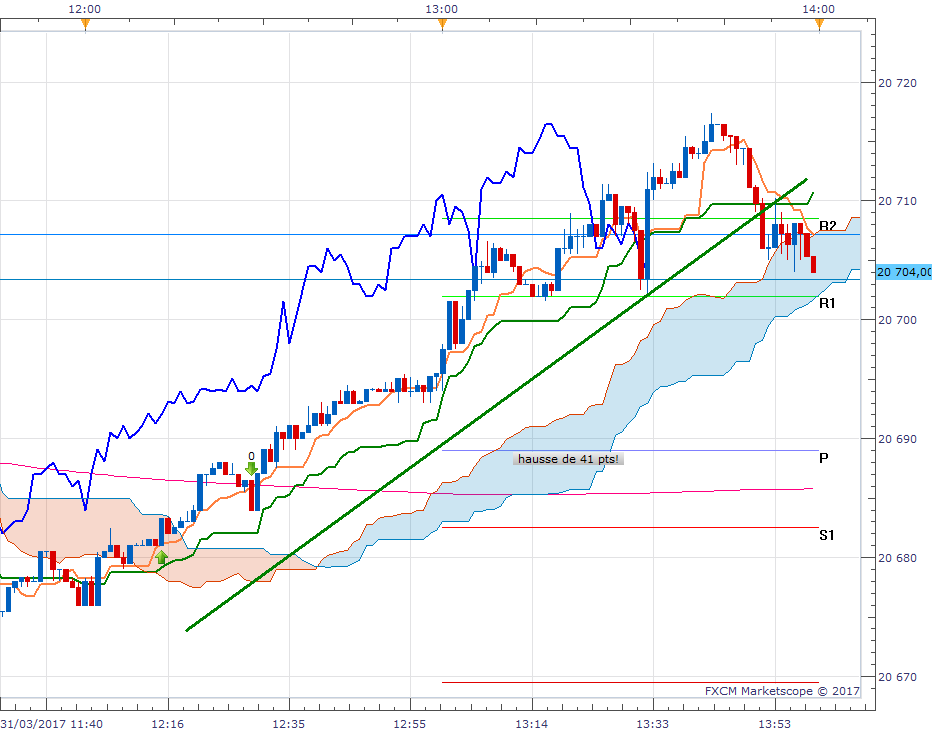Image resolution: width=933 pixels, height=736 pixels.
Task: Click the orange 14:00 time marker
Action: pos(819,24)
